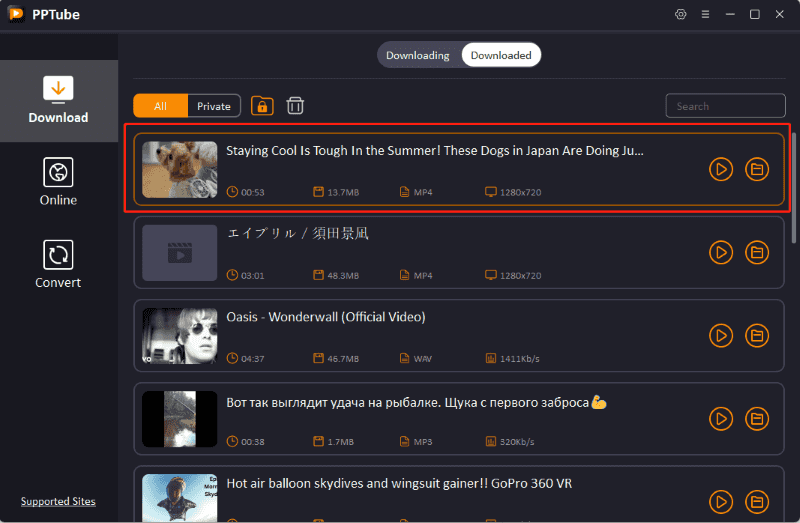Play the Staying Cool dogs video
Image resolution: width=800 pixels, height=523 pixels.
pyautogui.click(x=721, y=169)
